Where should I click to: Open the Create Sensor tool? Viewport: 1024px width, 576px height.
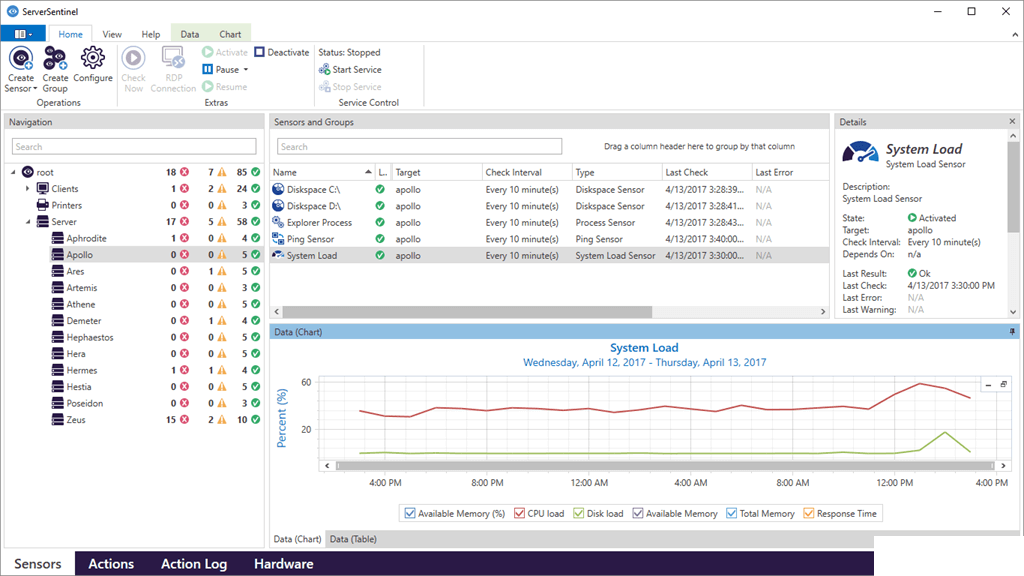click(x=21, y=69)
